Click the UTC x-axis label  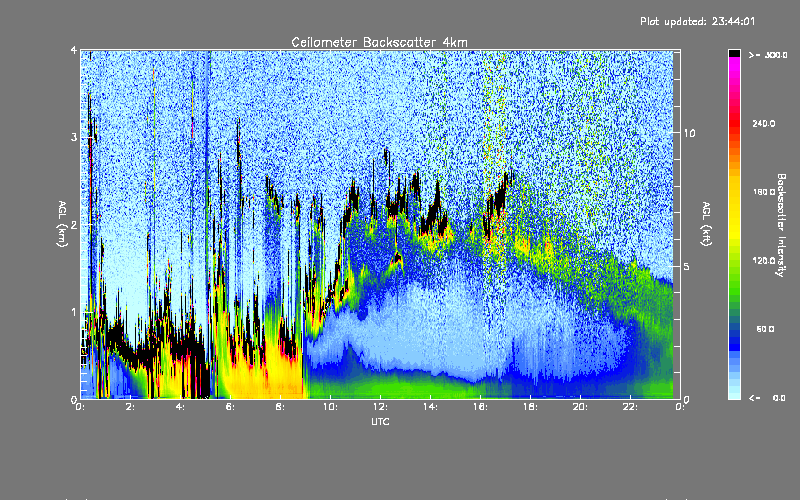coord(380,421)
